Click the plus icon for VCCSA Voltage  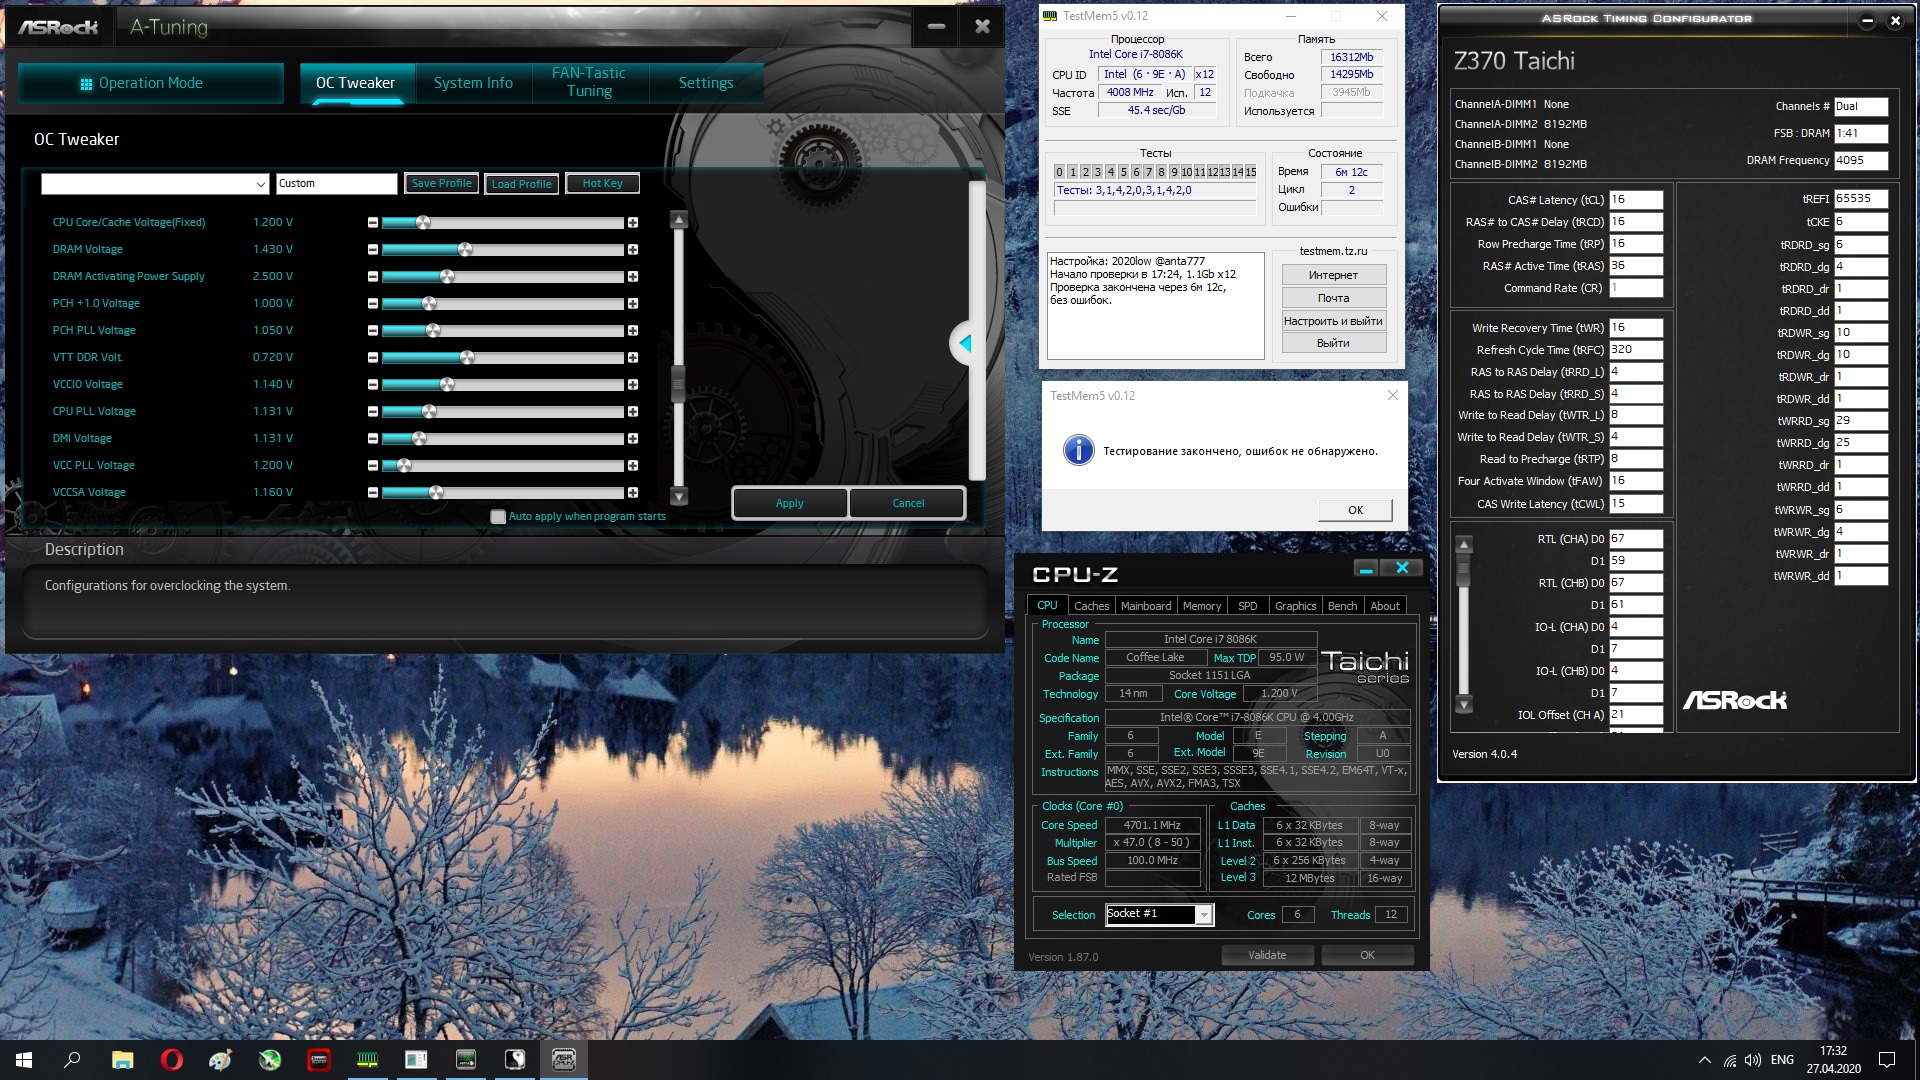click(633, 493)
